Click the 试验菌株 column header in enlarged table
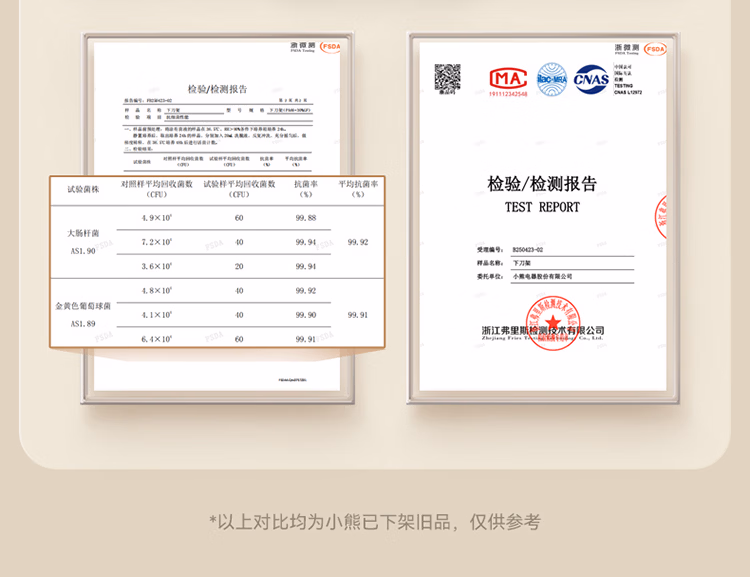 pos(83,189)
